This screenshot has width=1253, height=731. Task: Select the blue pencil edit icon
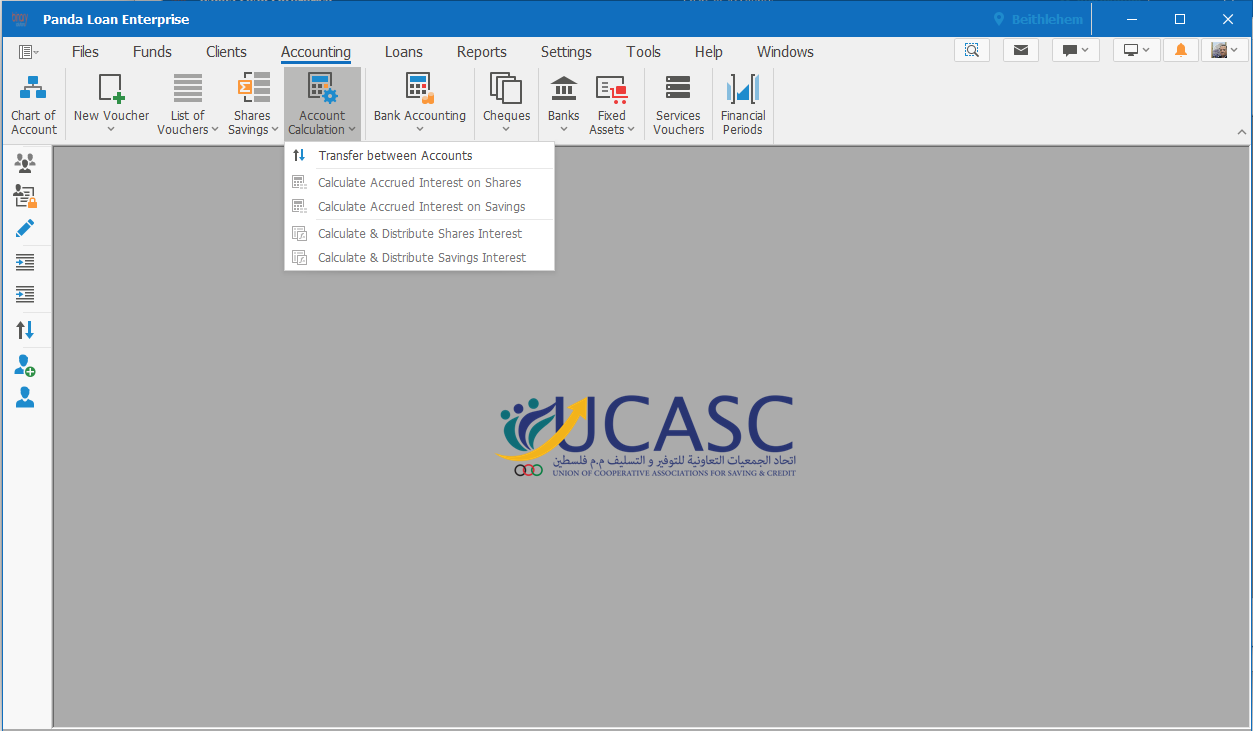pos(25,228)
